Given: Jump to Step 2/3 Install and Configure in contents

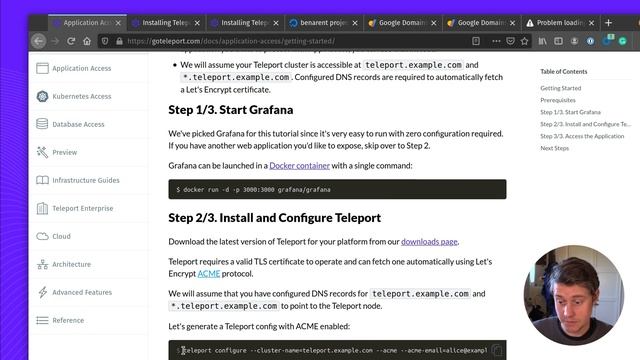Looking at the screenshot, I should pyautogui.click(x=585, y=124).
